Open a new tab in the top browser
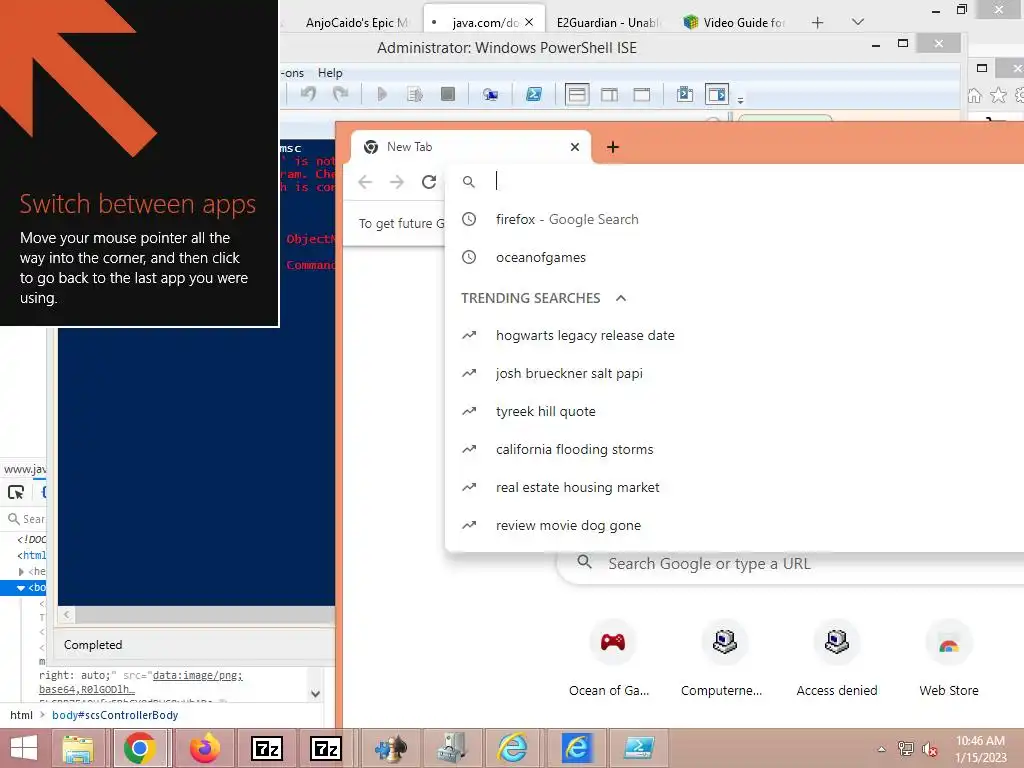Viewport: 1024px width, 768px height. click(818, 23)
